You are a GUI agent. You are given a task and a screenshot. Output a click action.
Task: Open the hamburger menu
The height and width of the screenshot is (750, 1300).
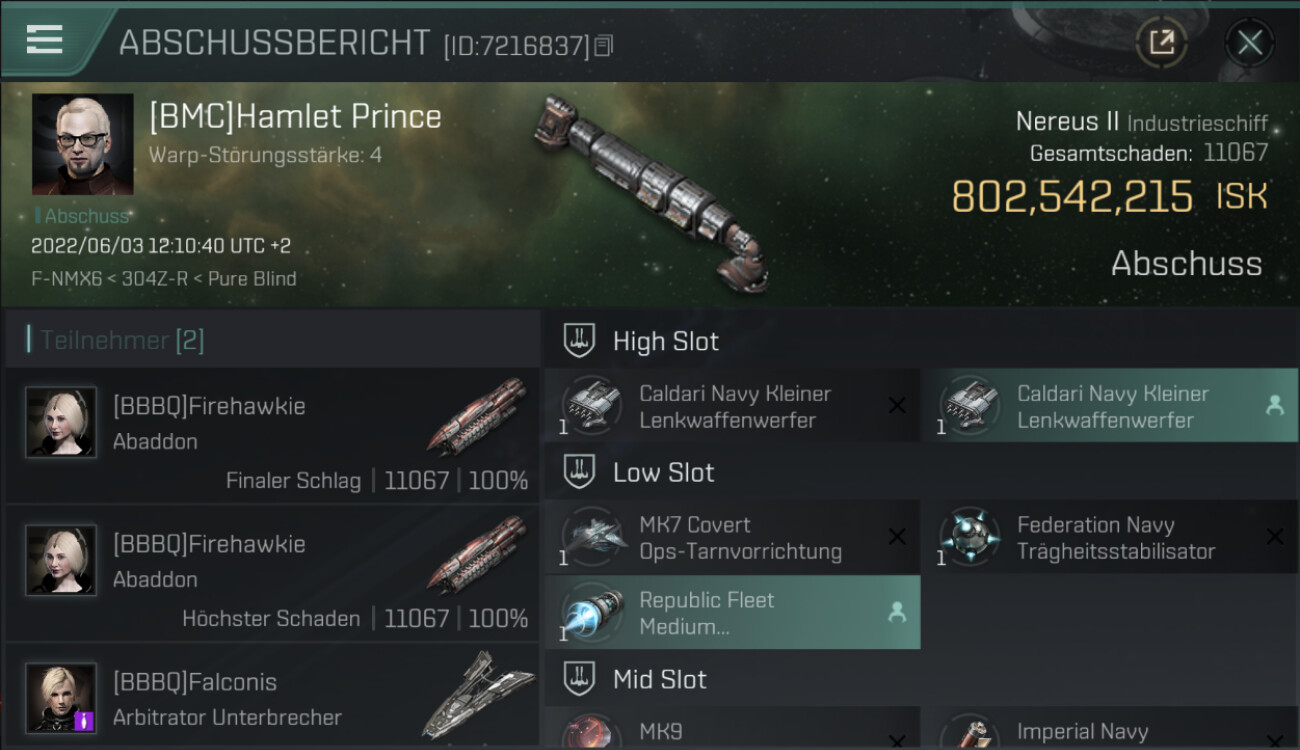pos(45,40)
